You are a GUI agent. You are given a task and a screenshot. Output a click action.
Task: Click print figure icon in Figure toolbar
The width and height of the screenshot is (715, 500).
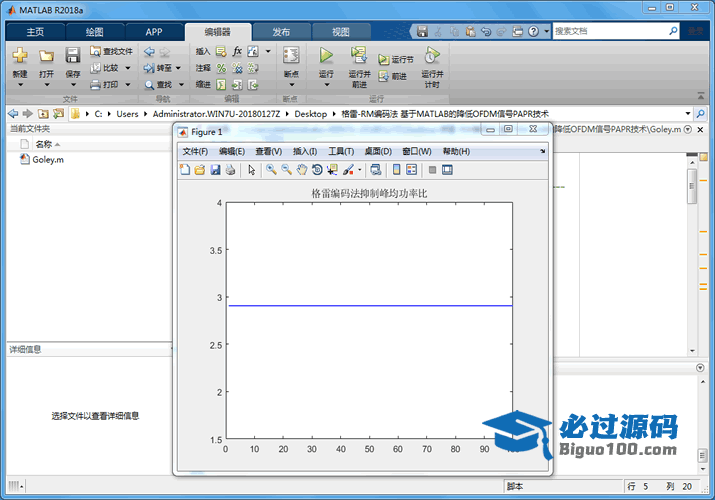coord(230,170)
